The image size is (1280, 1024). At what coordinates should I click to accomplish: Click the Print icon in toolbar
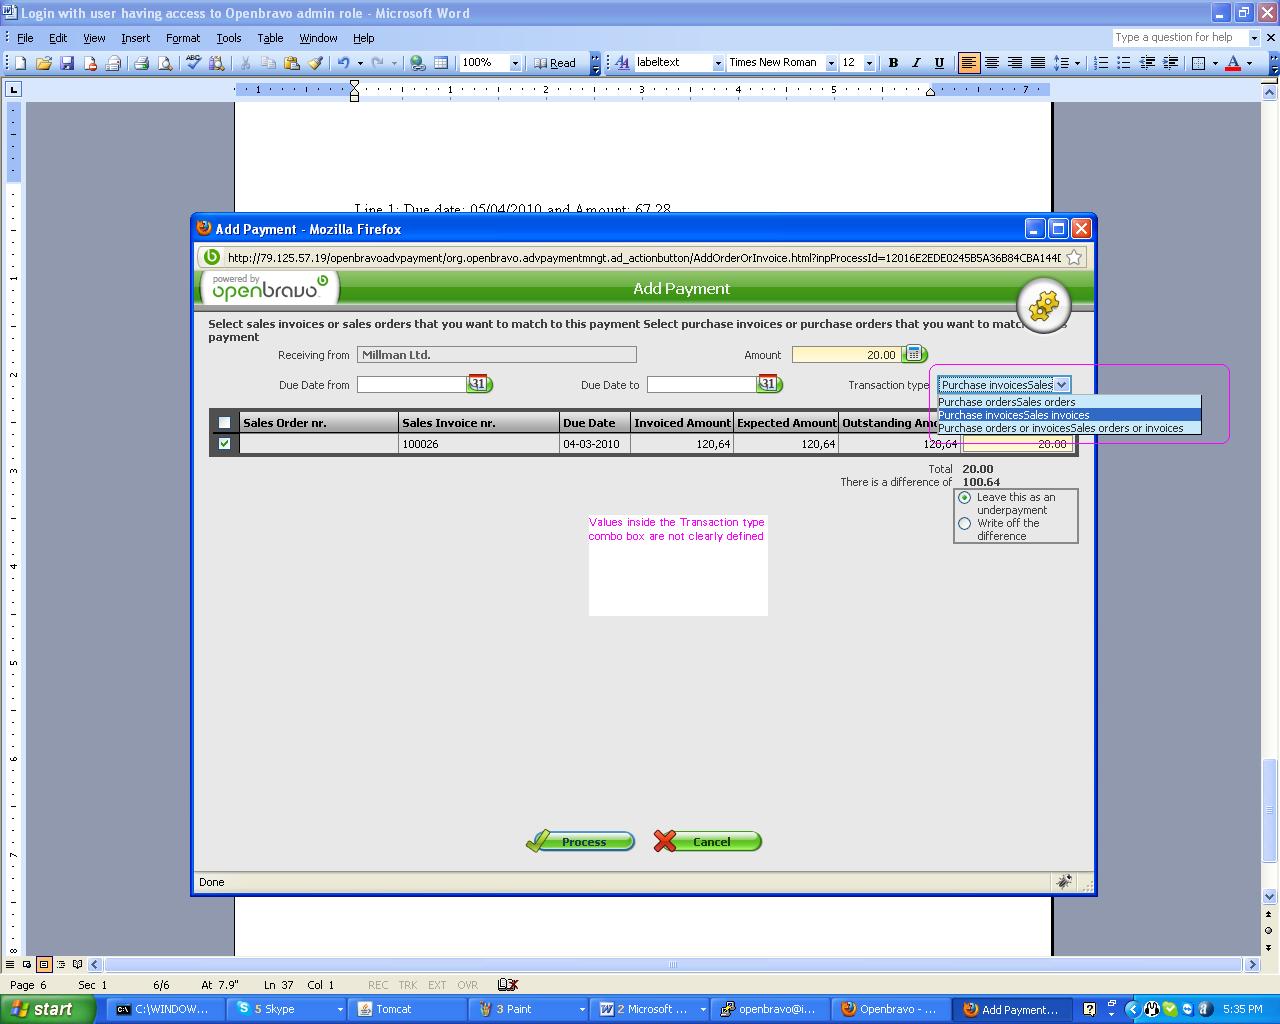(141, 63)
